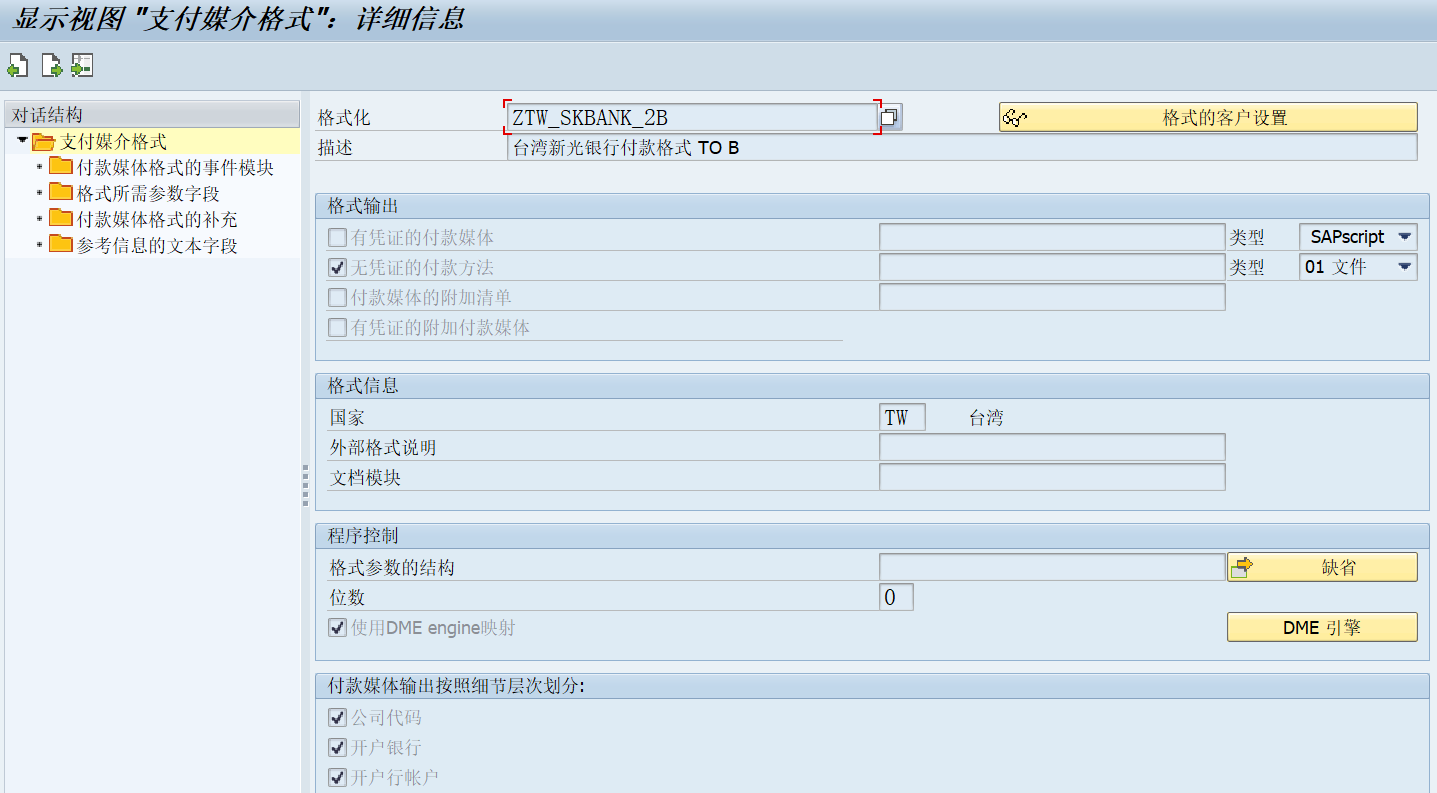This screenshot has height=793, width=1437.
Task: Uncheck the 公司代码 checkbox
Action: 337,717
